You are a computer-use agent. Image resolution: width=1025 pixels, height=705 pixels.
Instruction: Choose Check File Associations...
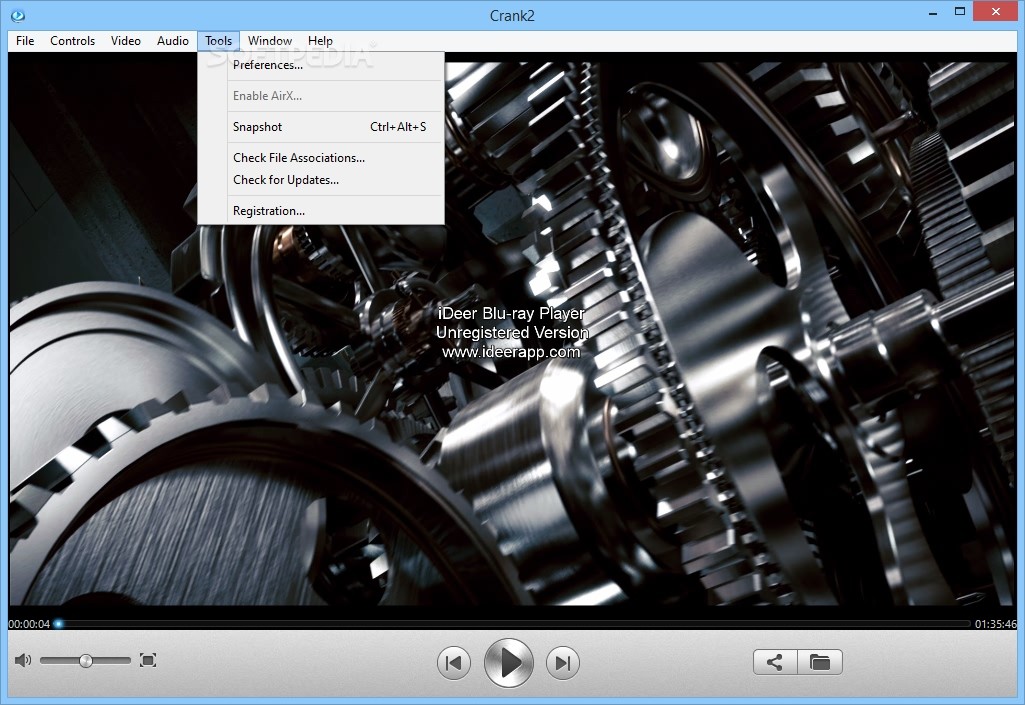[x=321, y=158]
